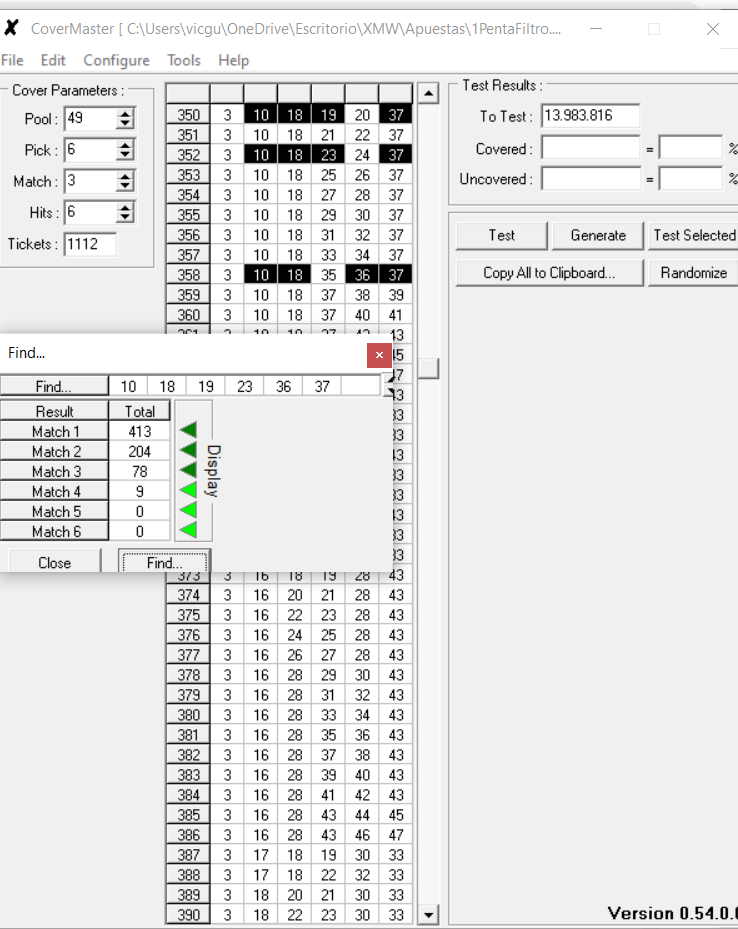Click the Match 2 total value 204
The image size is (738, 929).
[140, 451]
